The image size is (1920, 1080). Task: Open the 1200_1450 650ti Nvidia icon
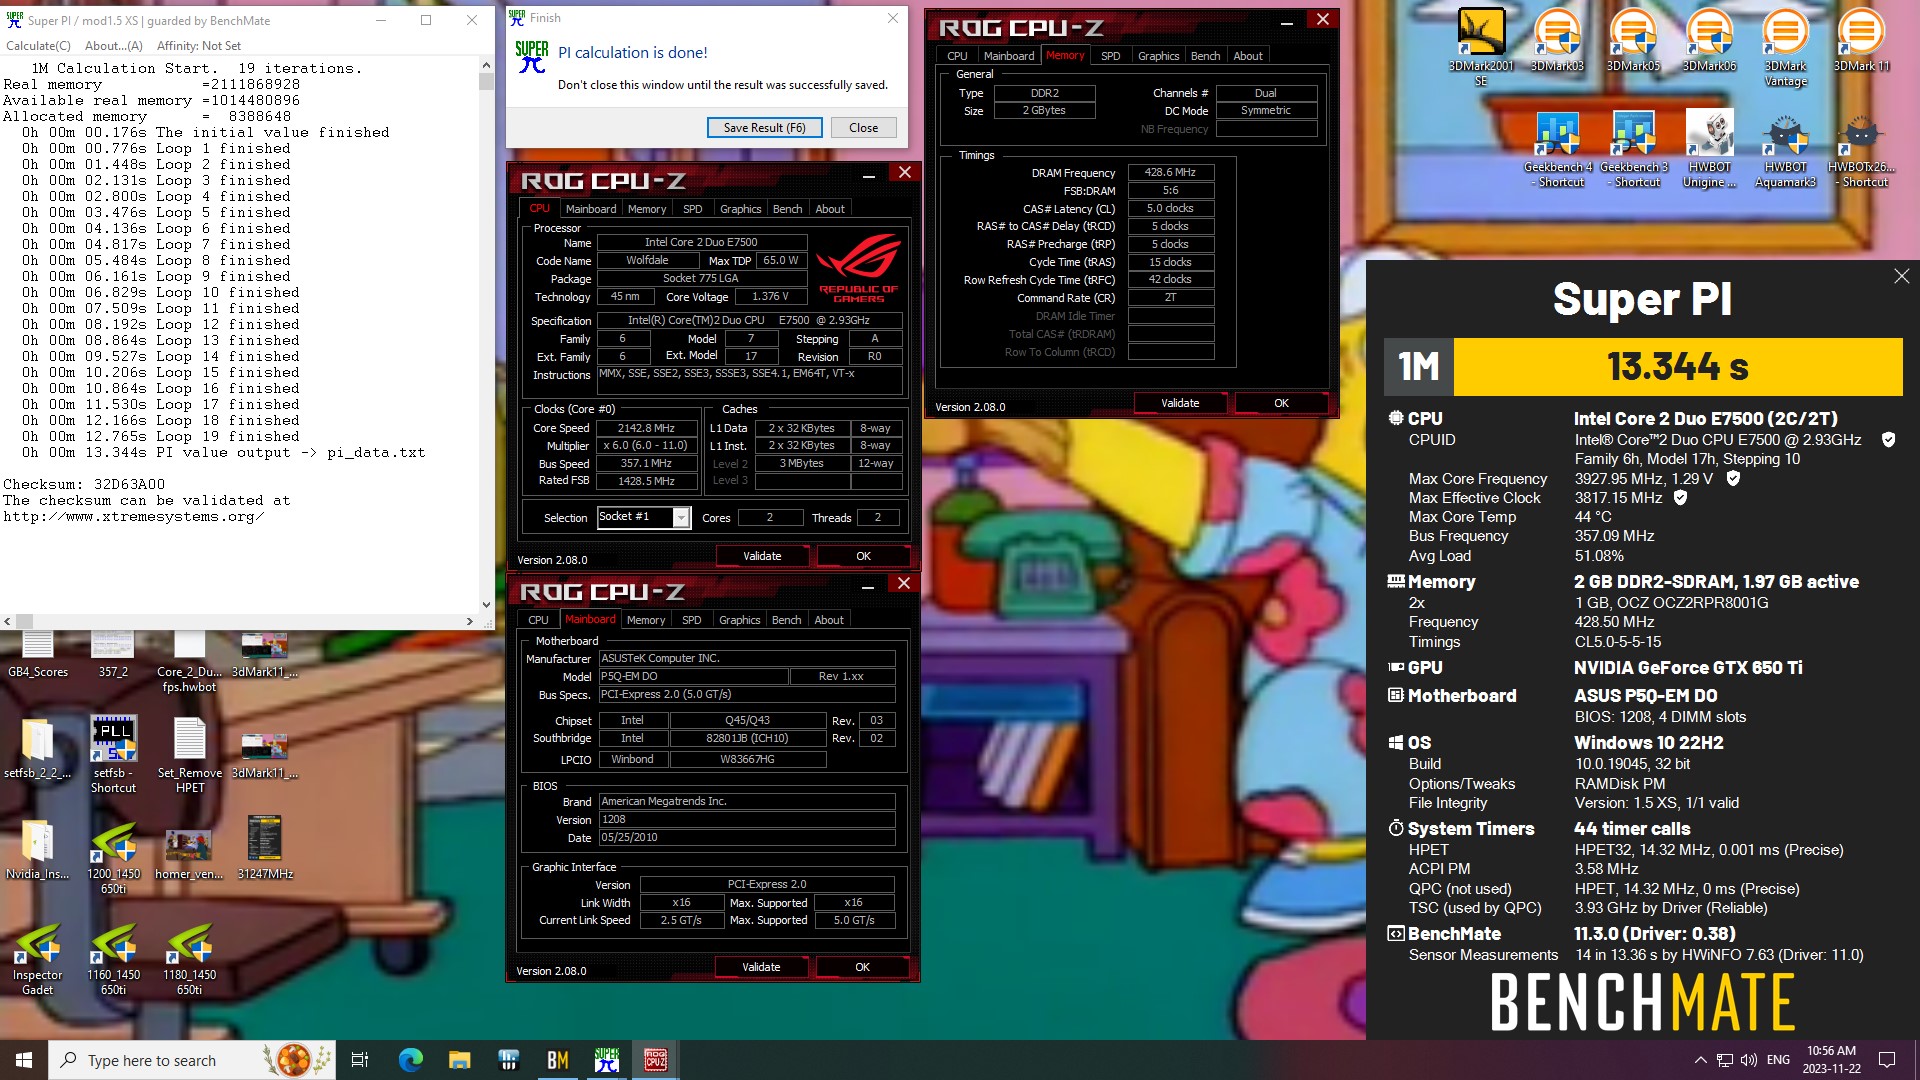113,856
